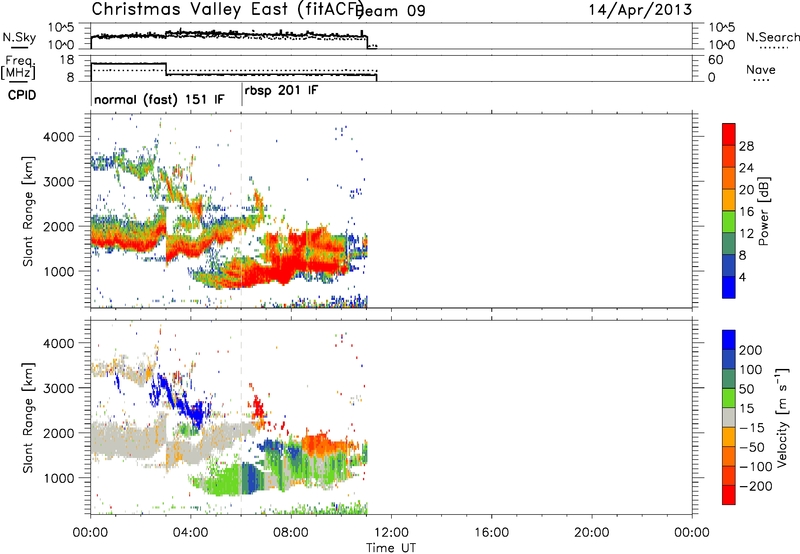Click the Velocity [m s-1] colorbar title

(782, 417)
